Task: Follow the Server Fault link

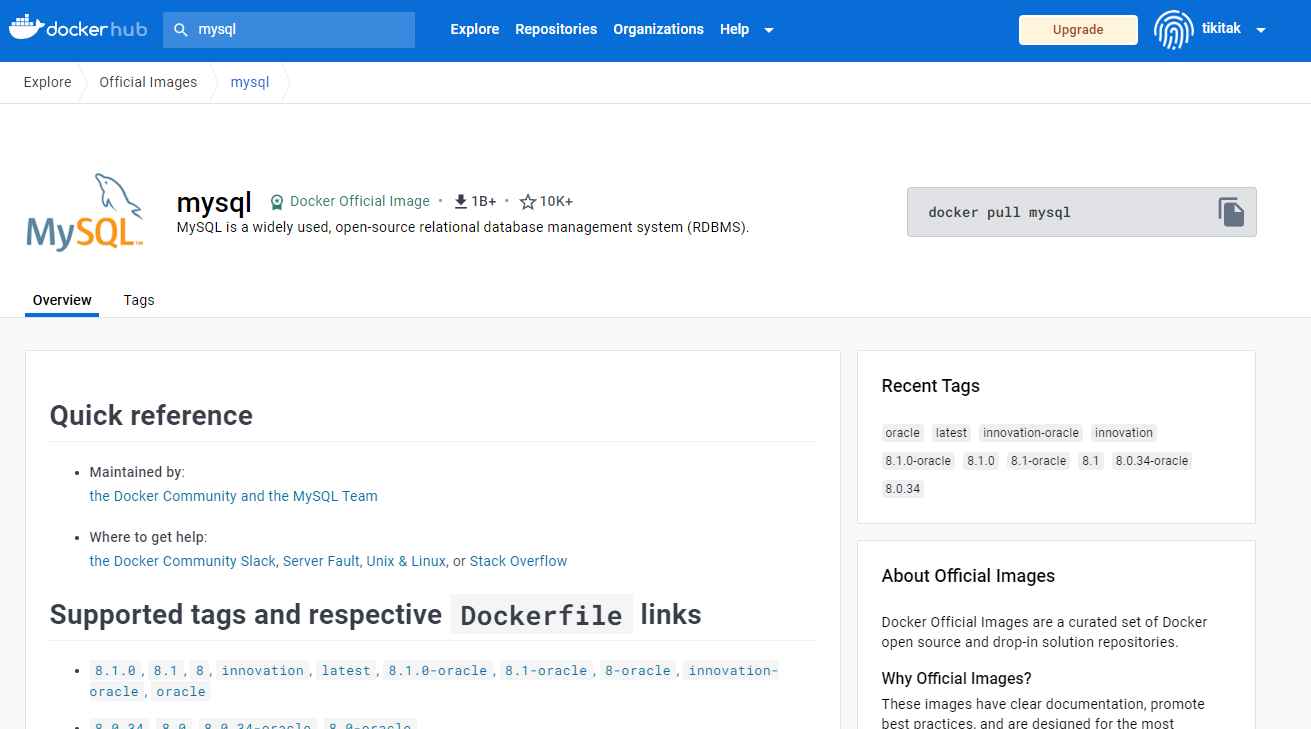Action: [x=321, y=561]
